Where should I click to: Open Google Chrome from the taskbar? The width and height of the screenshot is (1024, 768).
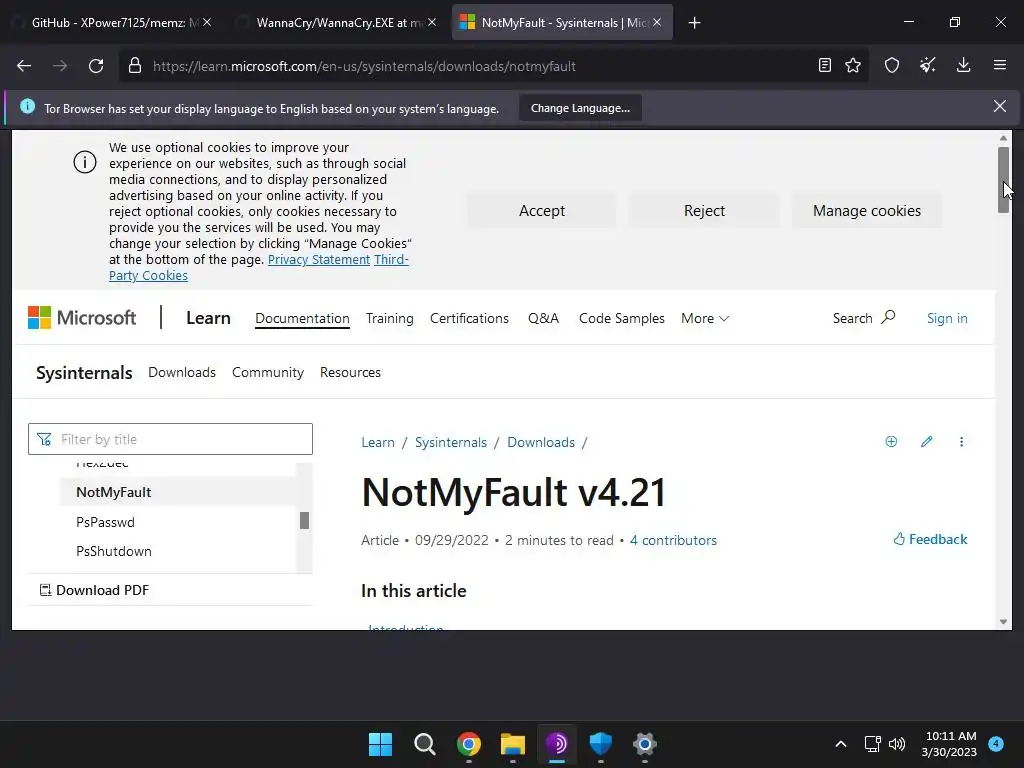468,744
